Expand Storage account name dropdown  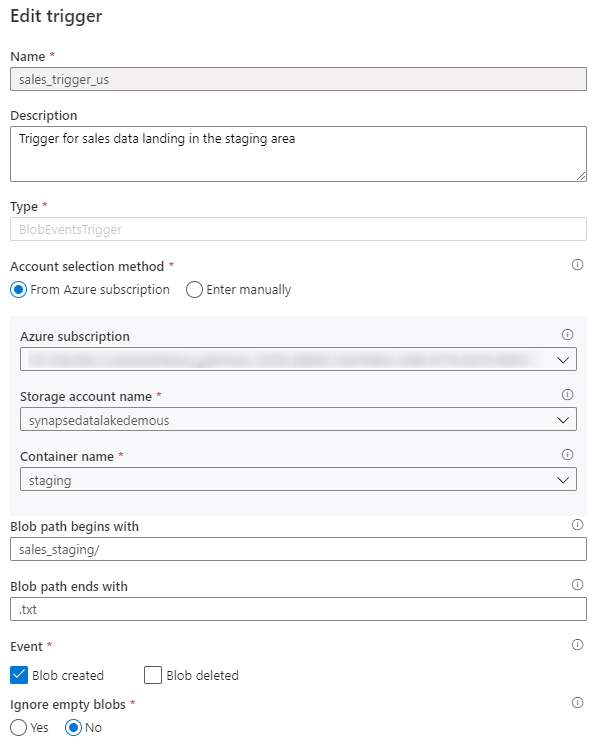pos(298,419)
